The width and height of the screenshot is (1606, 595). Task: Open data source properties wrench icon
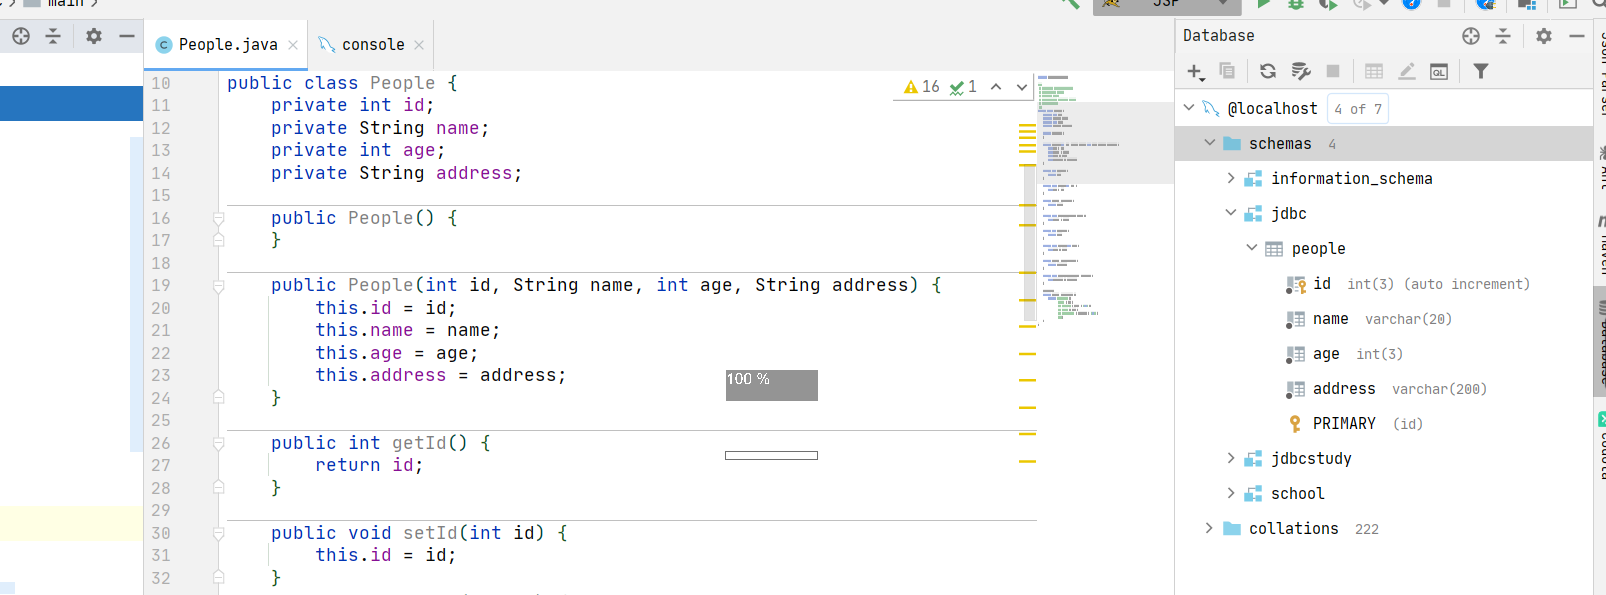1300,71
